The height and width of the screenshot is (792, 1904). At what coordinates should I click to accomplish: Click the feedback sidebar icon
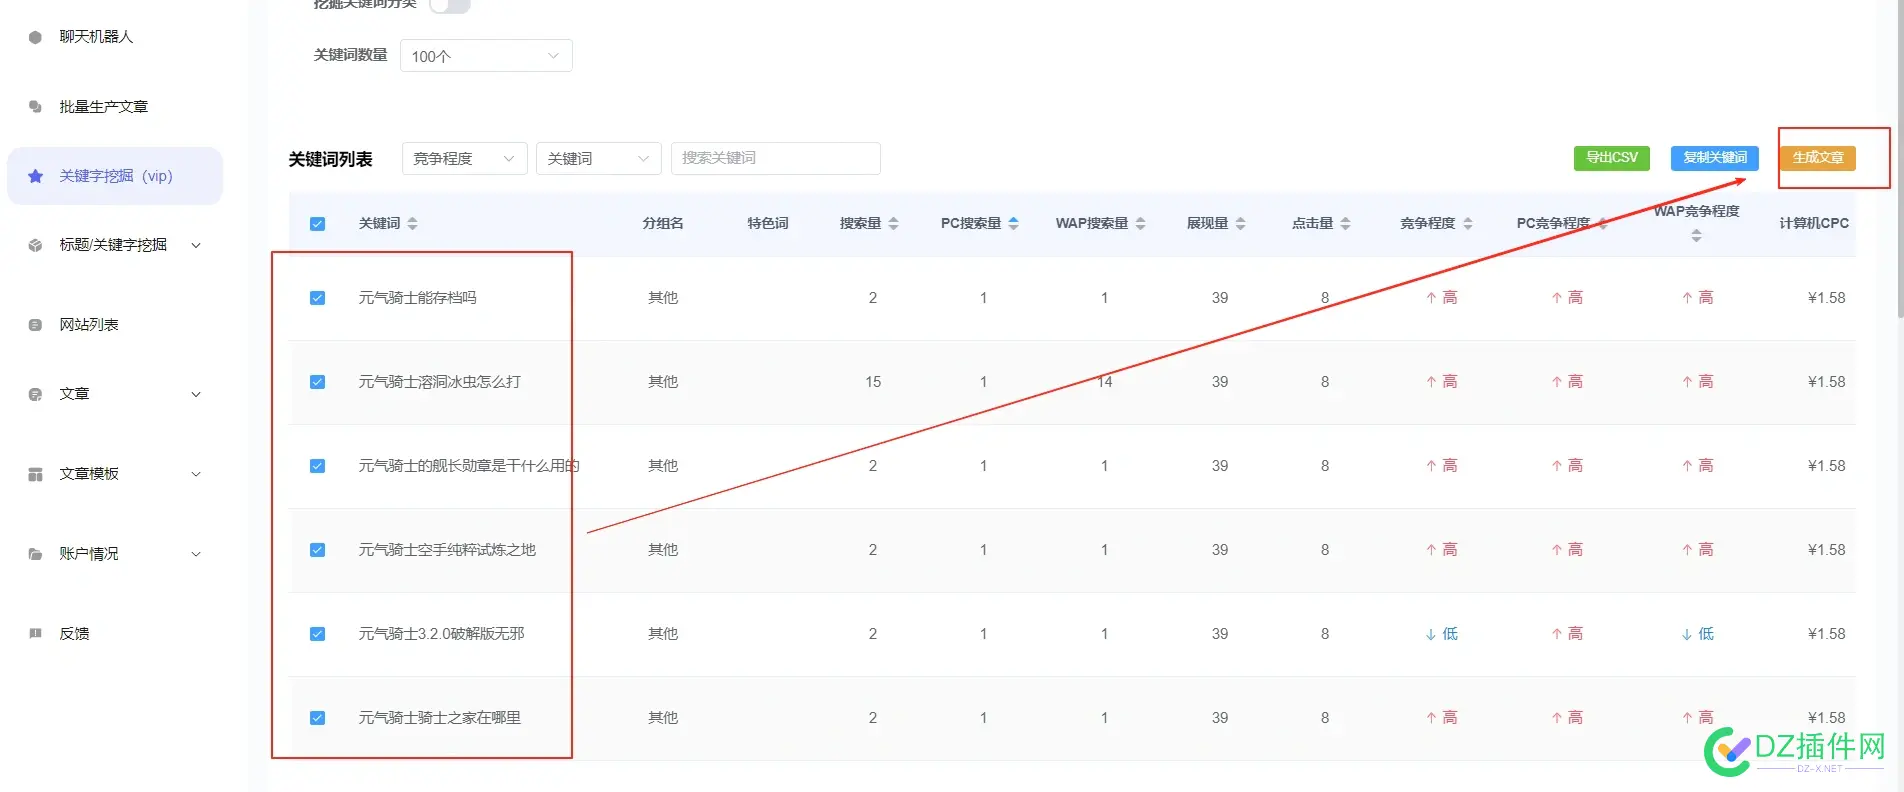click(x=35, y=633)
